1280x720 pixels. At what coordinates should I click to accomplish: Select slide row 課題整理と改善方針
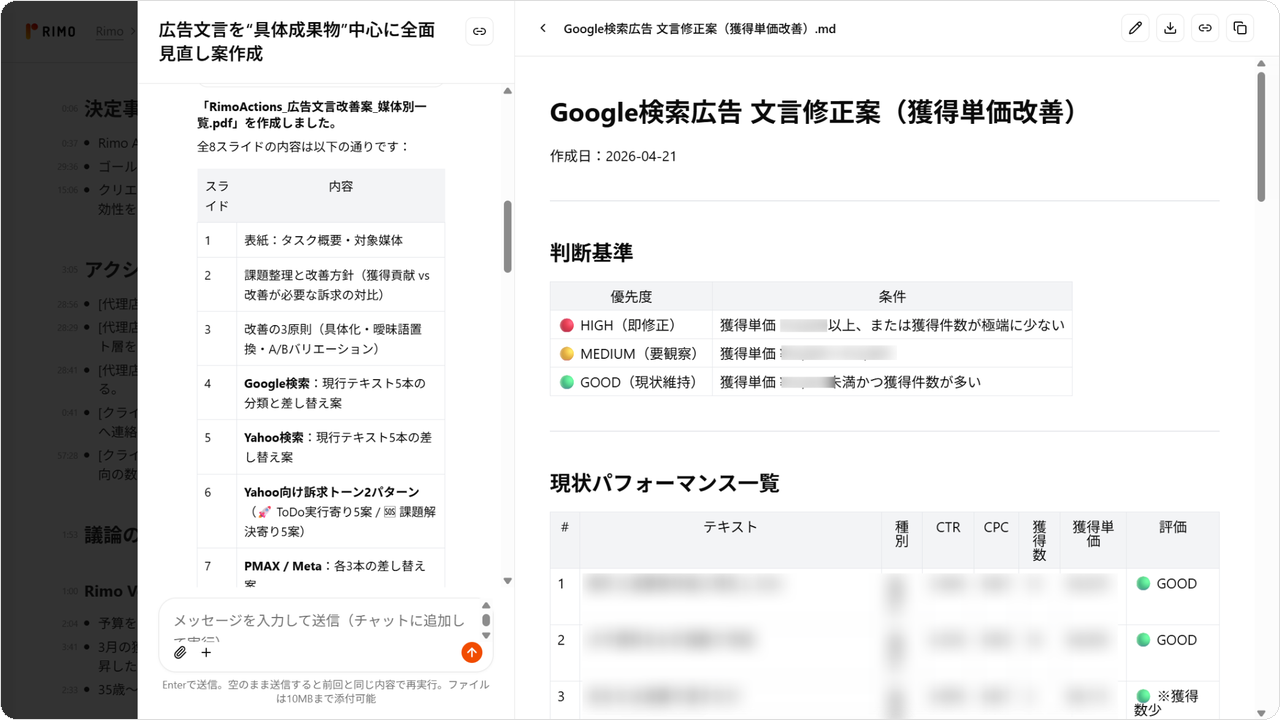(321, 285)
